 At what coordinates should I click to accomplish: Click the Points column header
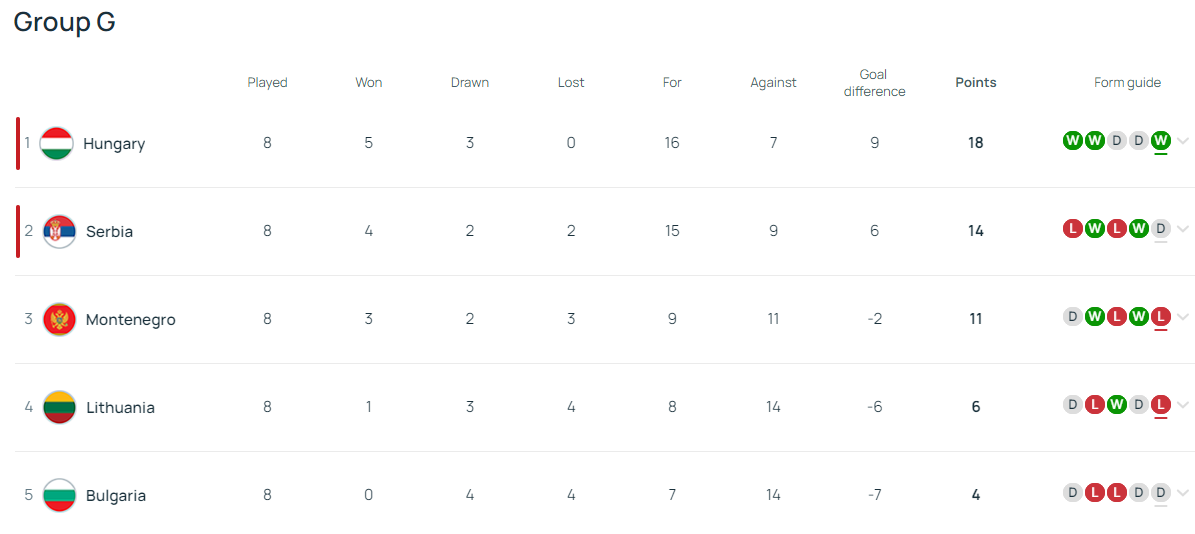coord(975,83)
